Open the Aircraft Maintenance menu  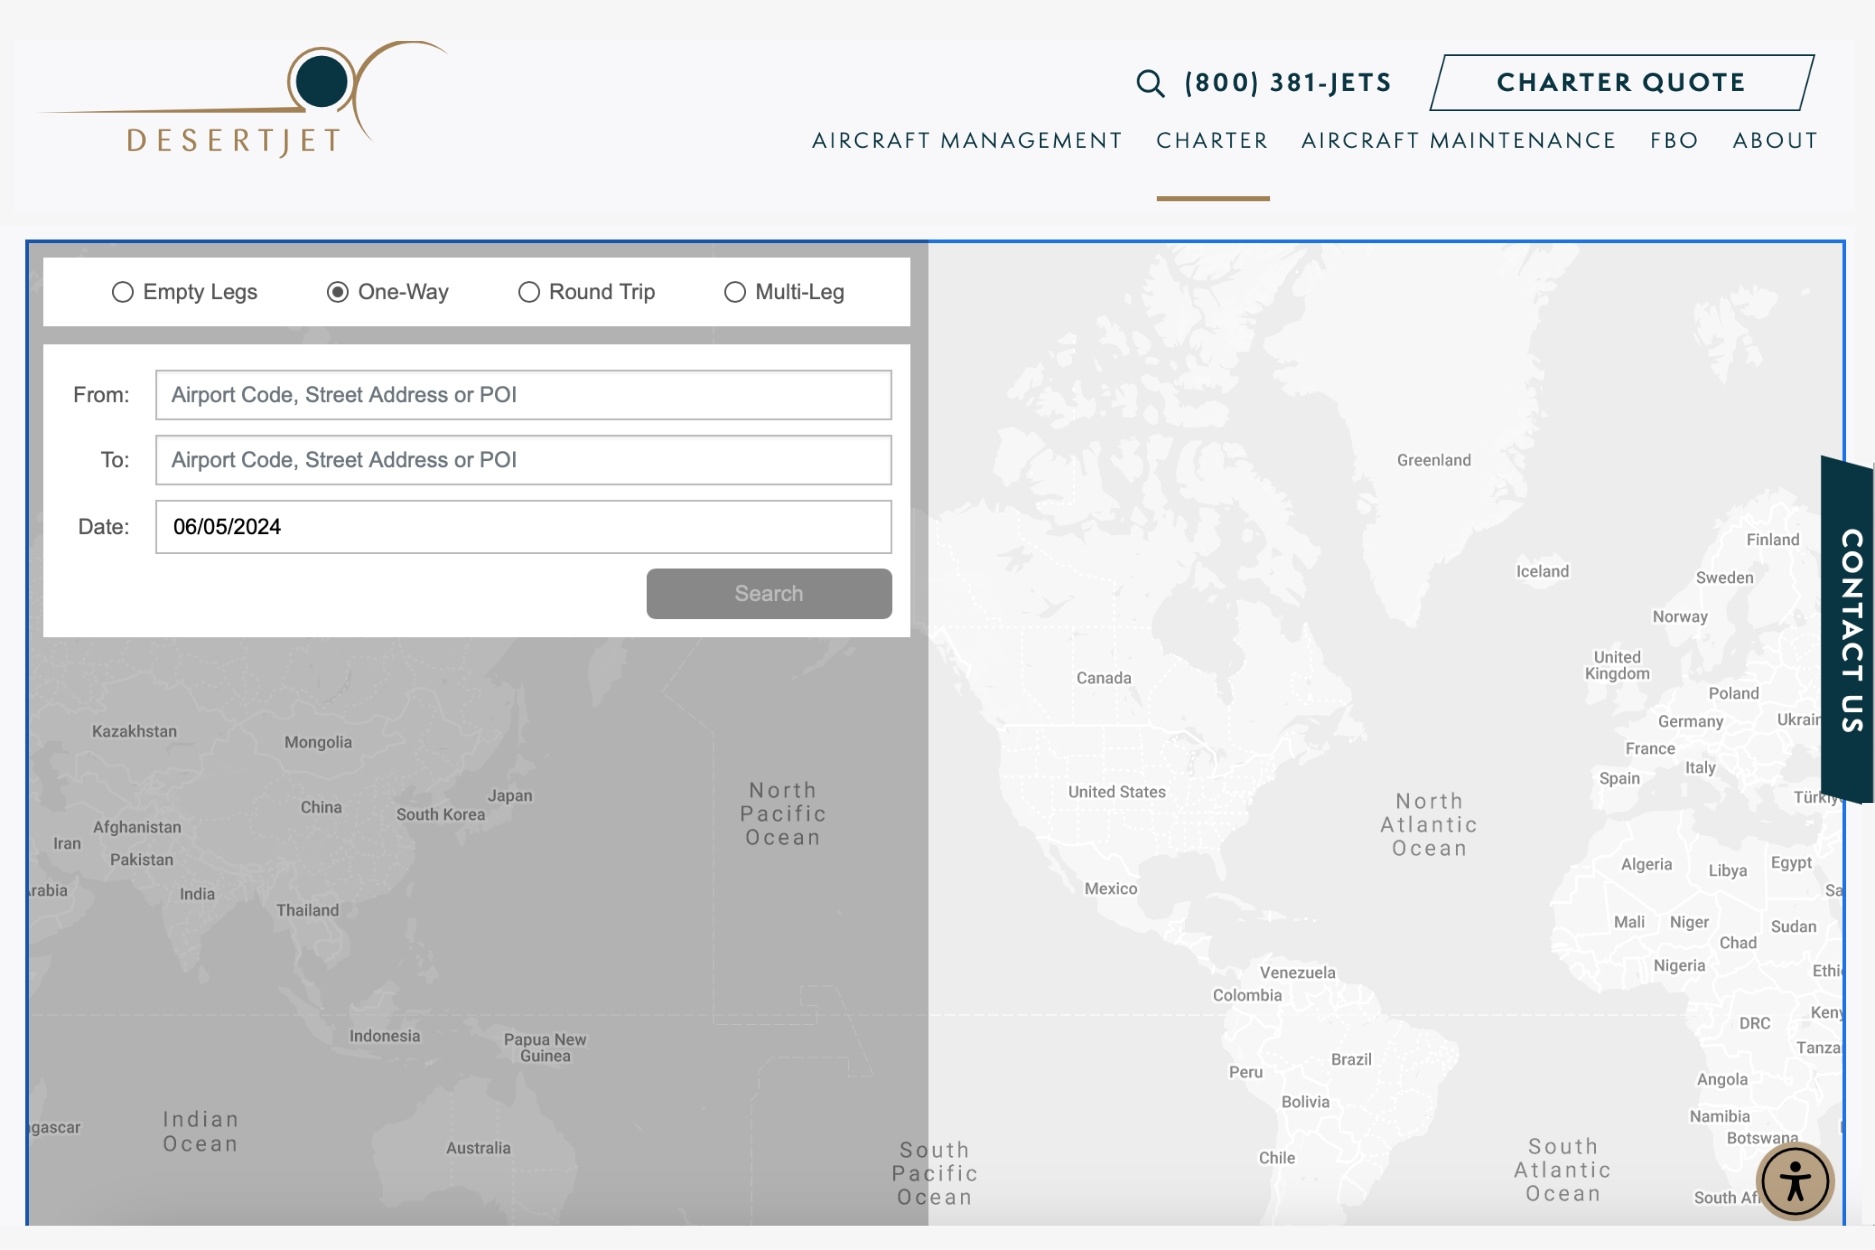[x=1458, y=141]
